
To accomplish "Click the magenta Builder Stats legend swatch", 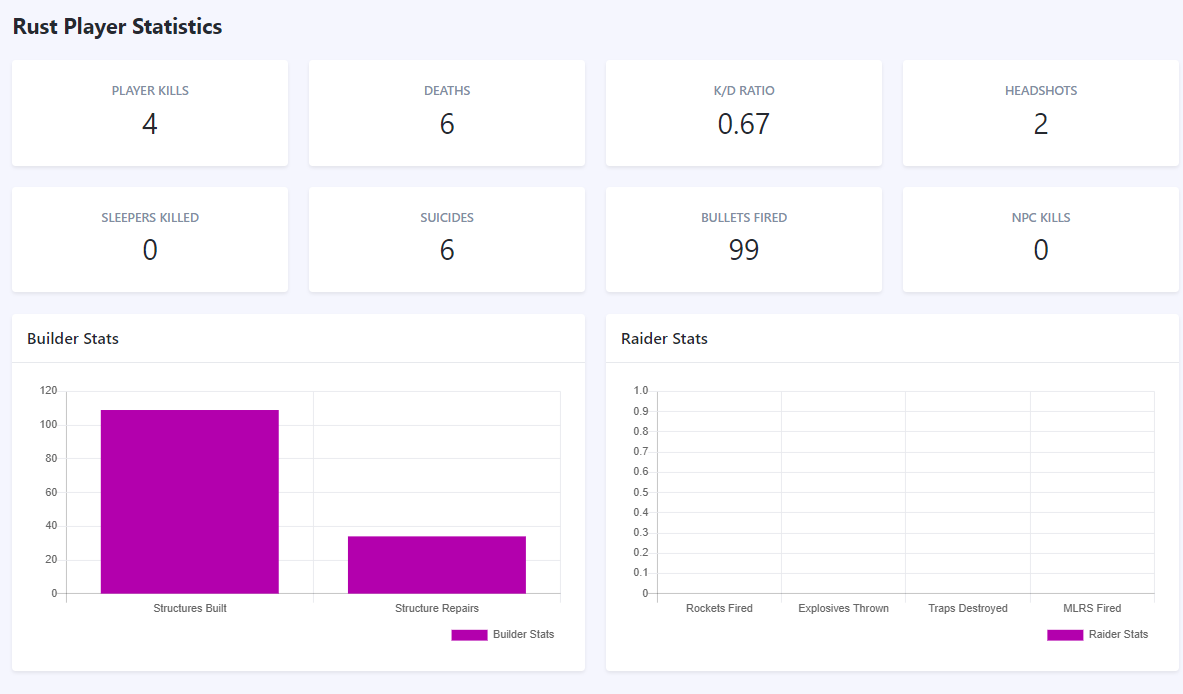I will (x=469, y=634).
